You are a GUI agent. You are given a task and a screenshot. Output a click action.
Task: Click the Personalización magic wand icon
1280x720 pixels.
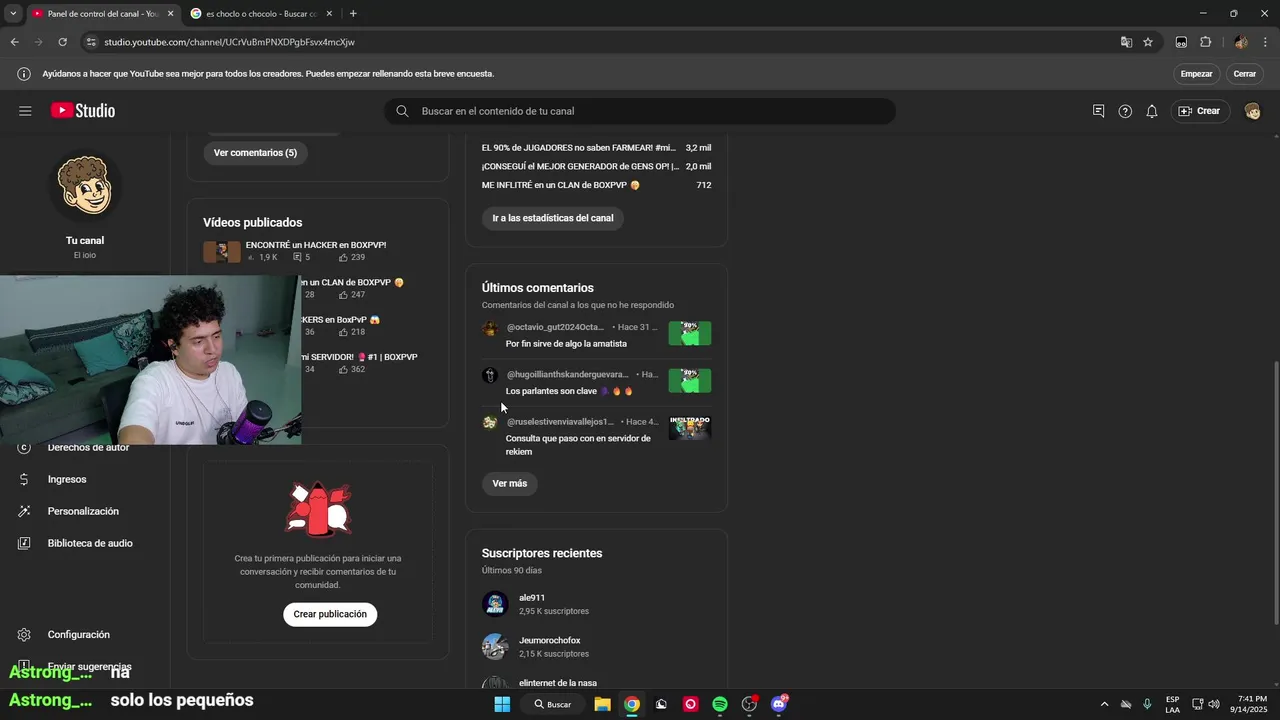[24, 511]
